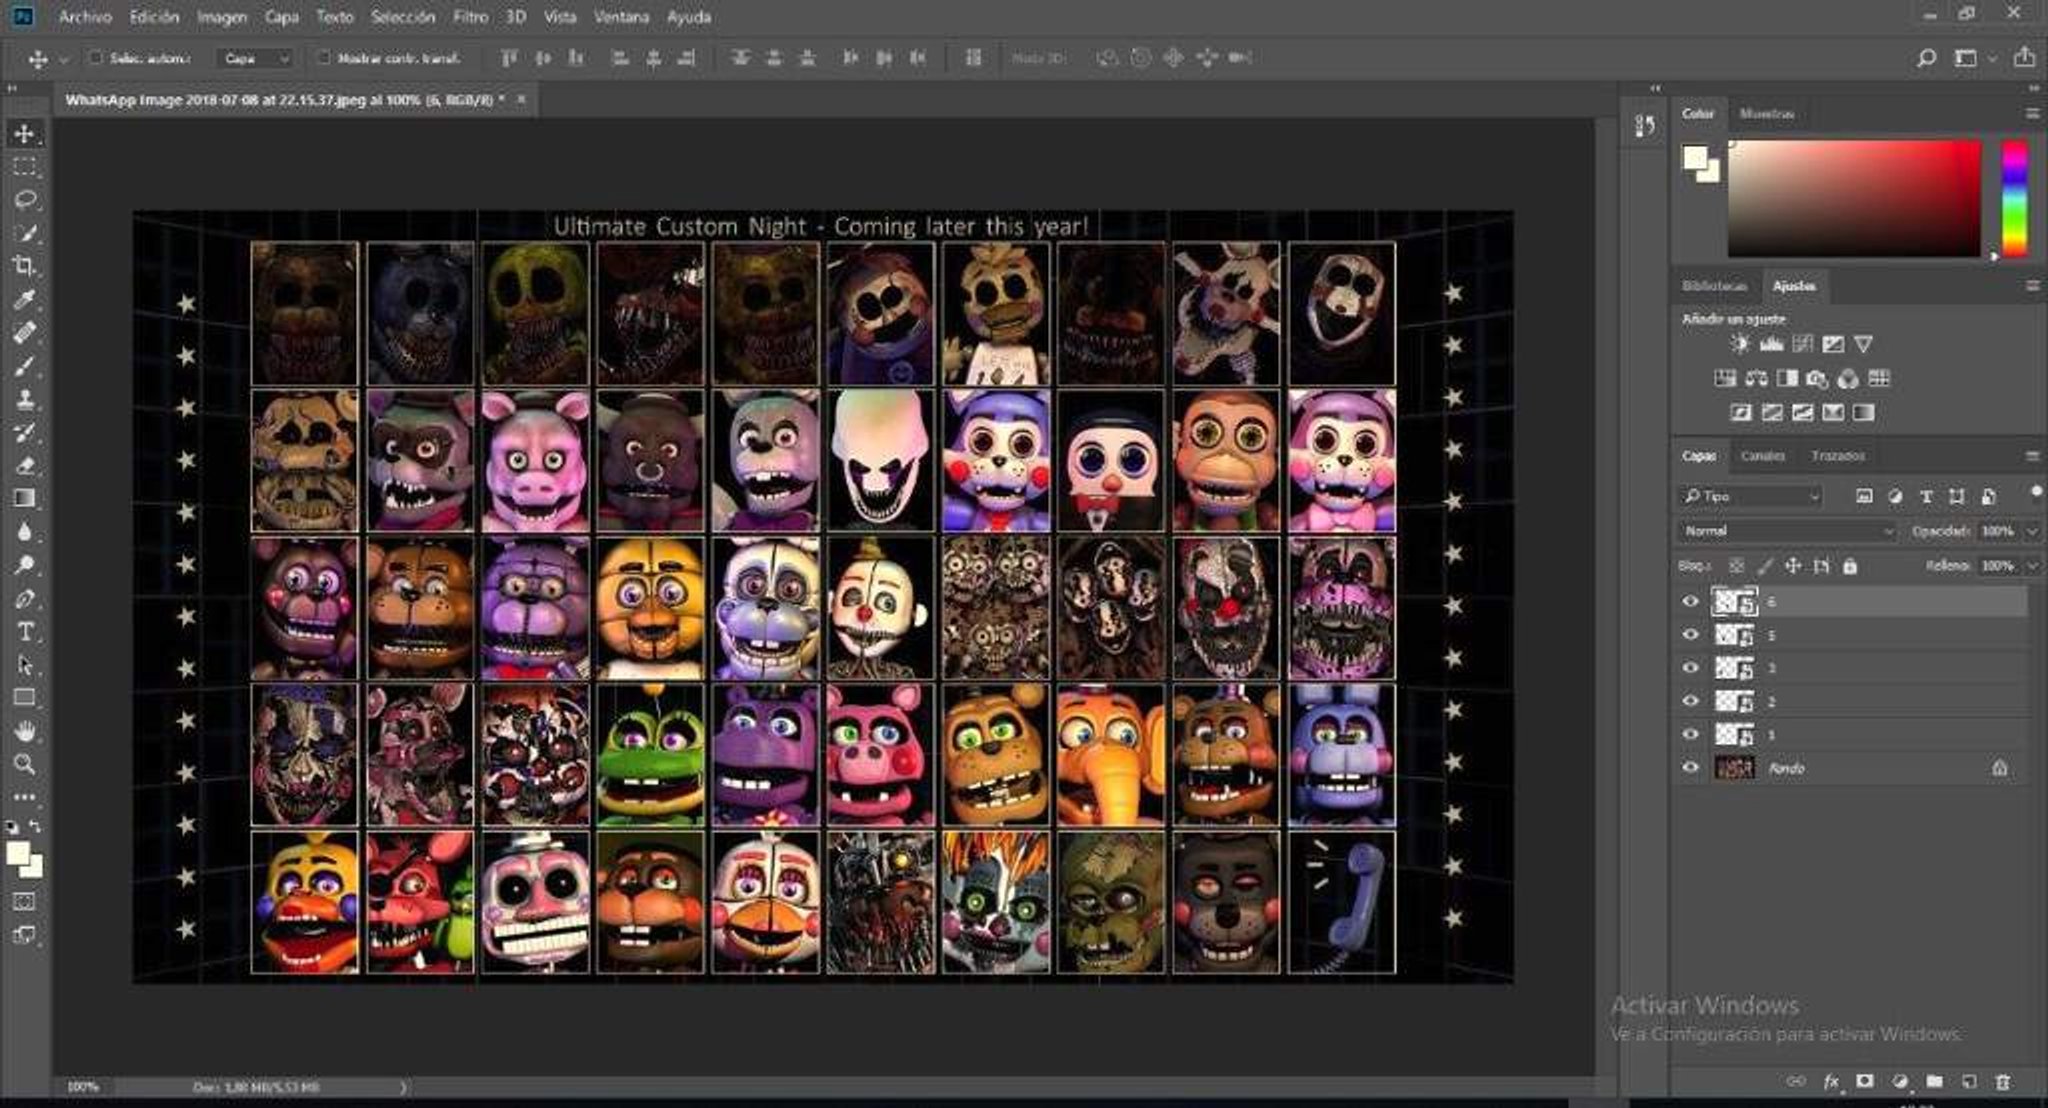2048x1108 pixels.
Task: Pick a color in the red color field
Action: tap(1854, 198)
